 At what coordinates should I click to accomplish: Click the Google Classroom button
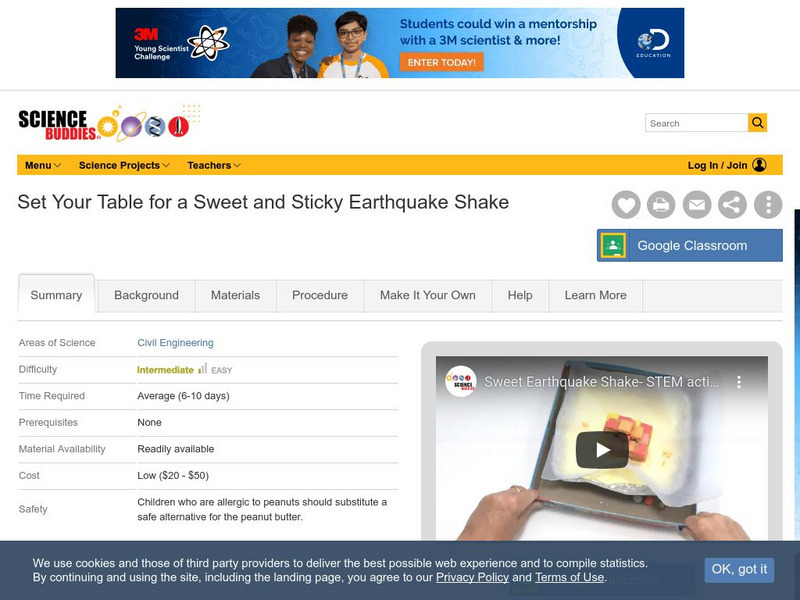[690, 245]
